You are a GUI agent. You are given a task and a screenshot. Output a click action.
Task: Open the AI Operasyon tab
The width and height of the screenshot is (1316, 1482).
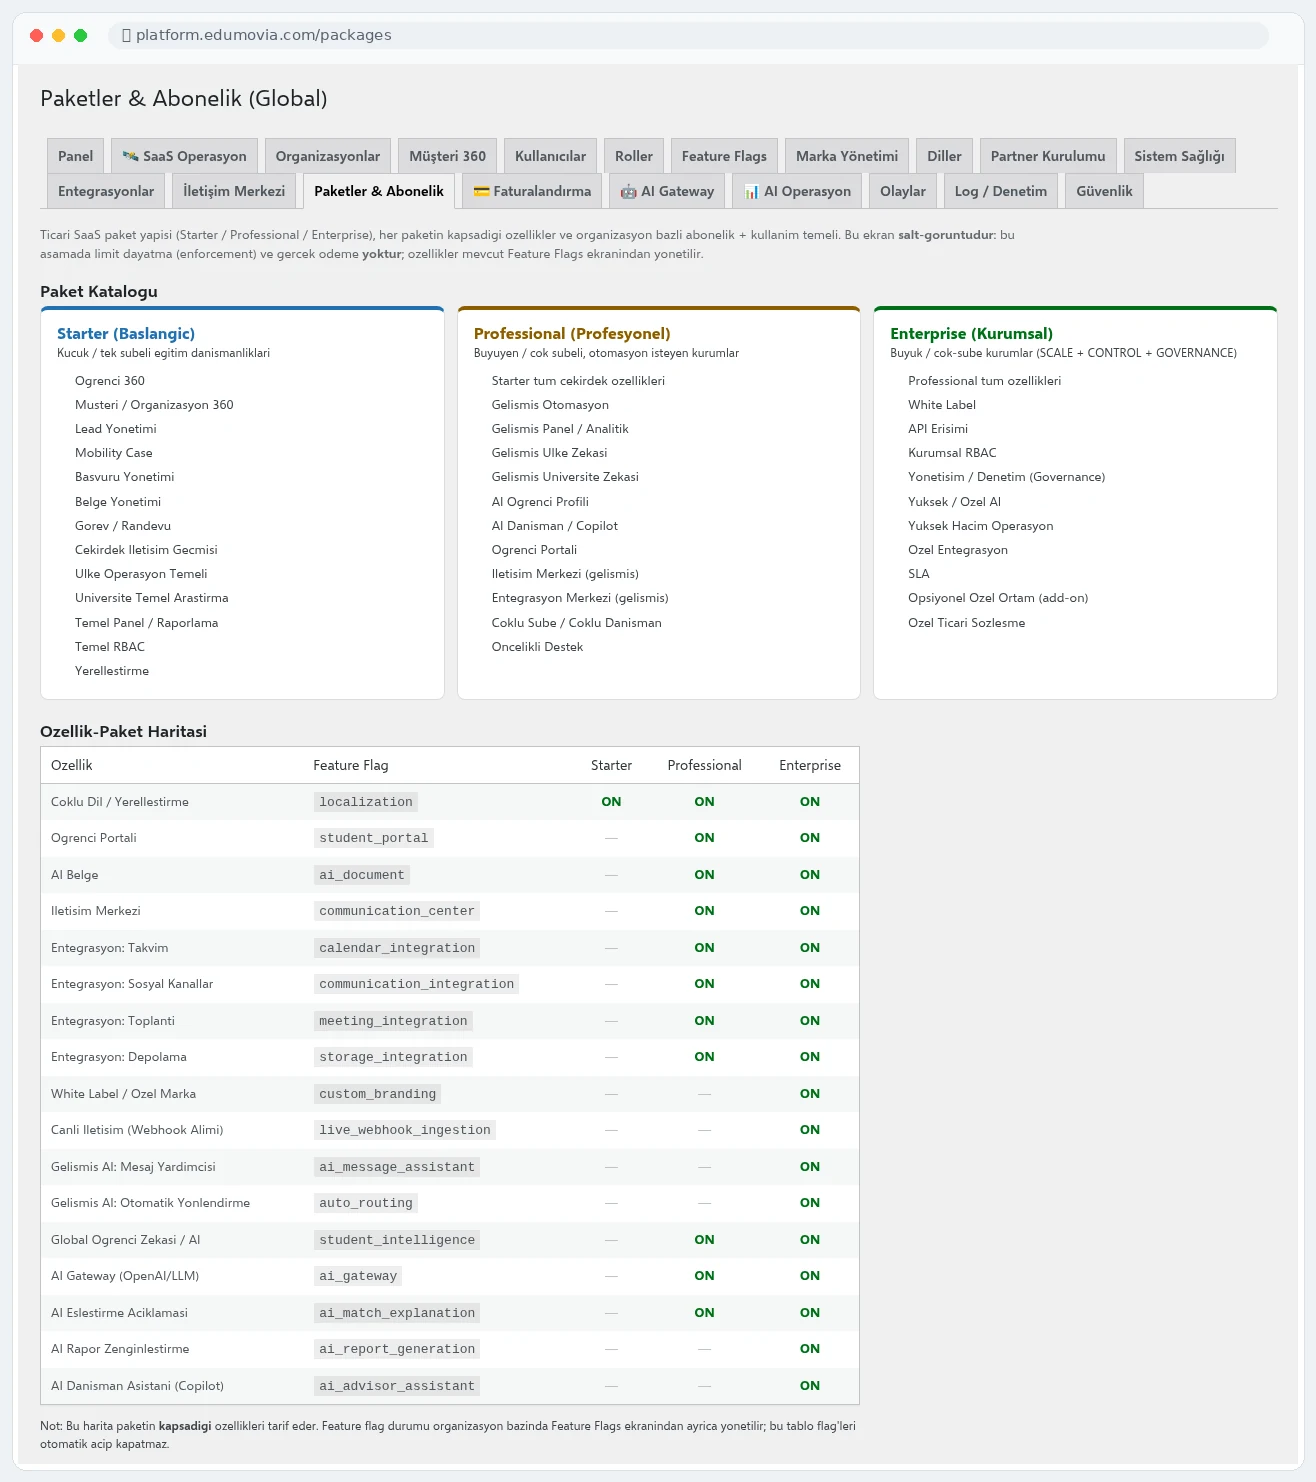pyautogui.click(x=797, y=191)
